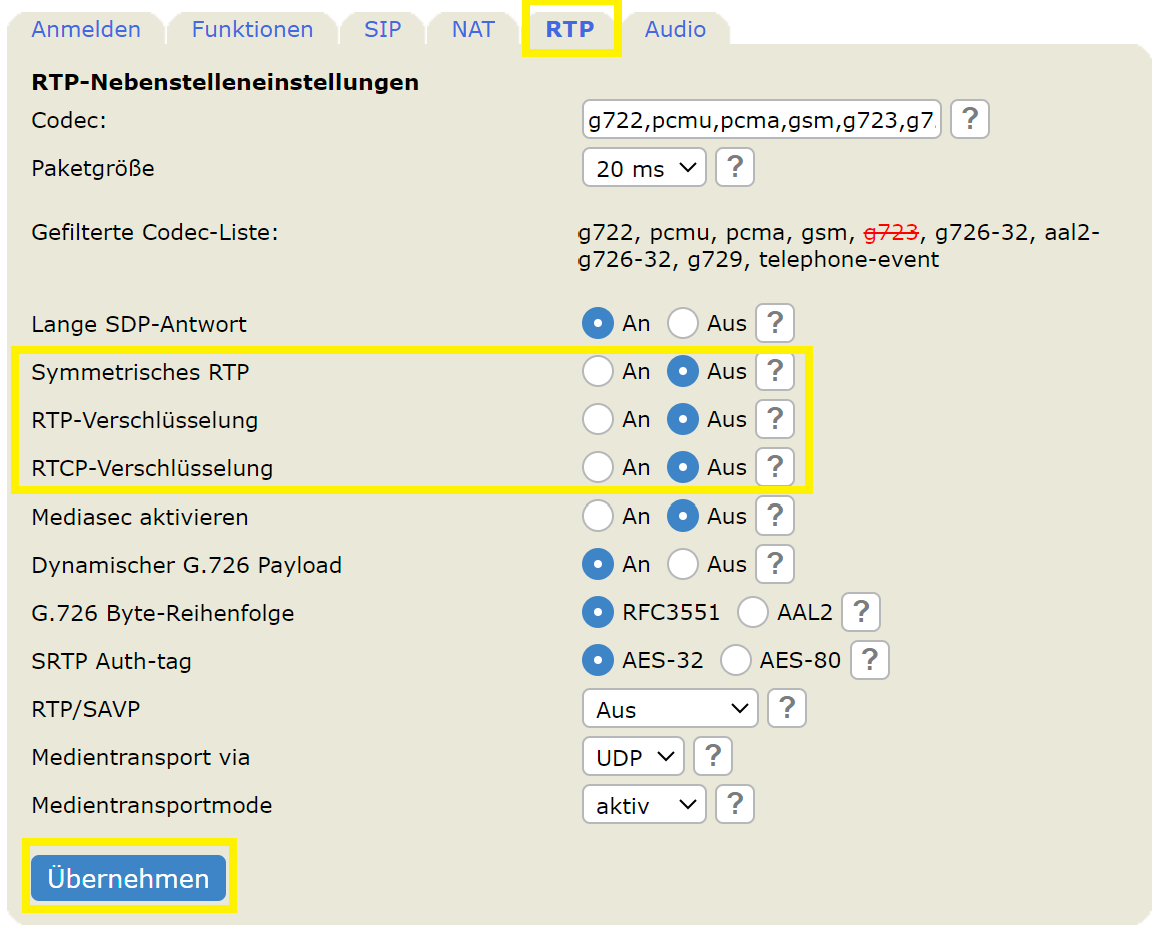Turn RTP-Verschlüsselung Aus

(x=682, y=419)
